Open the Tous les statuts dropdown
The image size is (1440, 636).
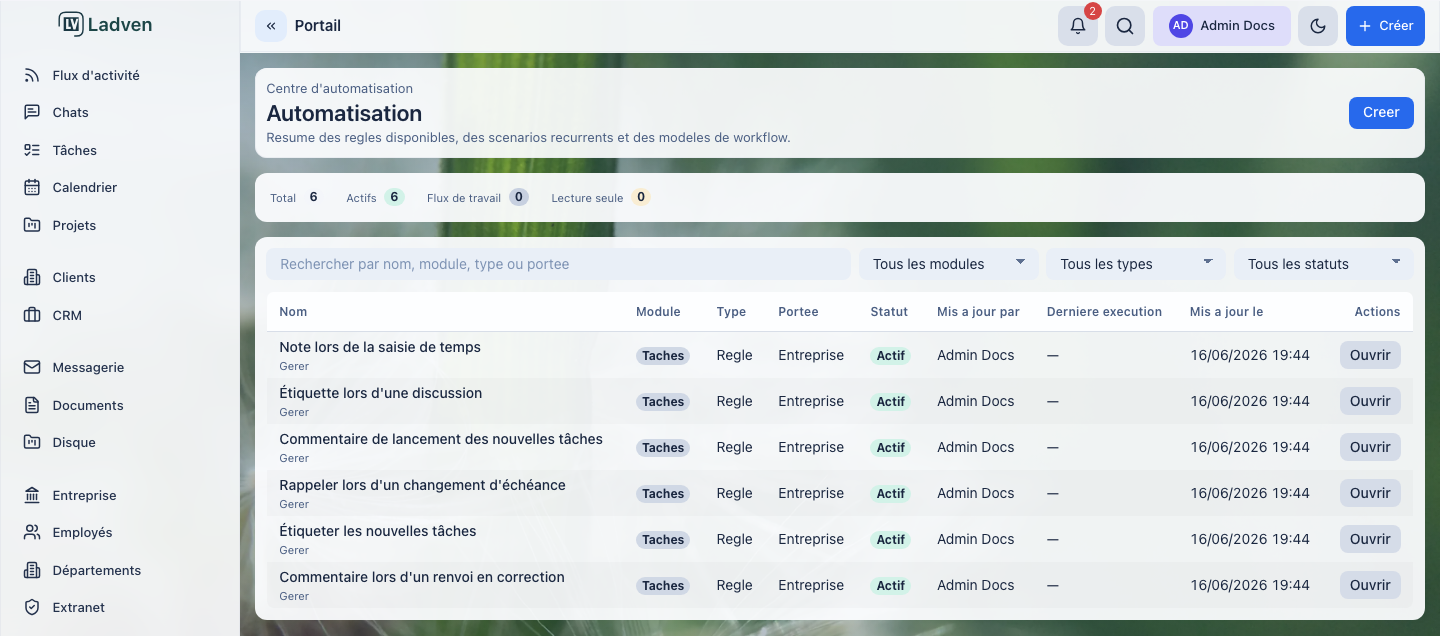pos(1324,264)
